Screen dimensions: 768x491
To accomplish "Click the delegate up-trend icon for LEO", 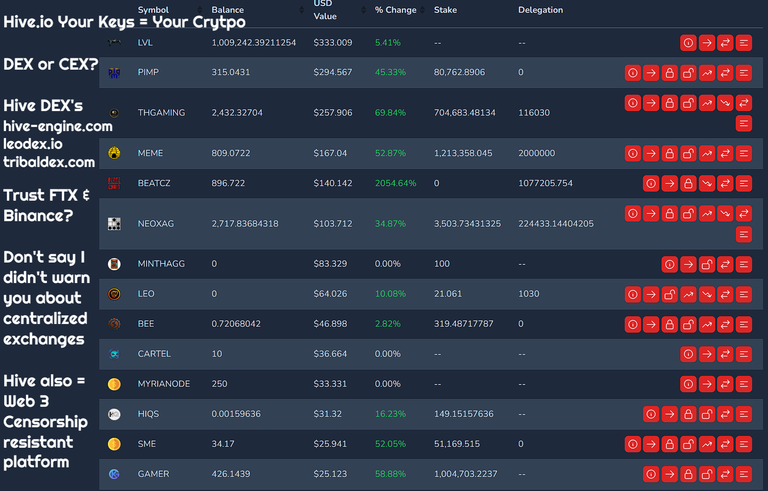I will click(x=688, y=295).
